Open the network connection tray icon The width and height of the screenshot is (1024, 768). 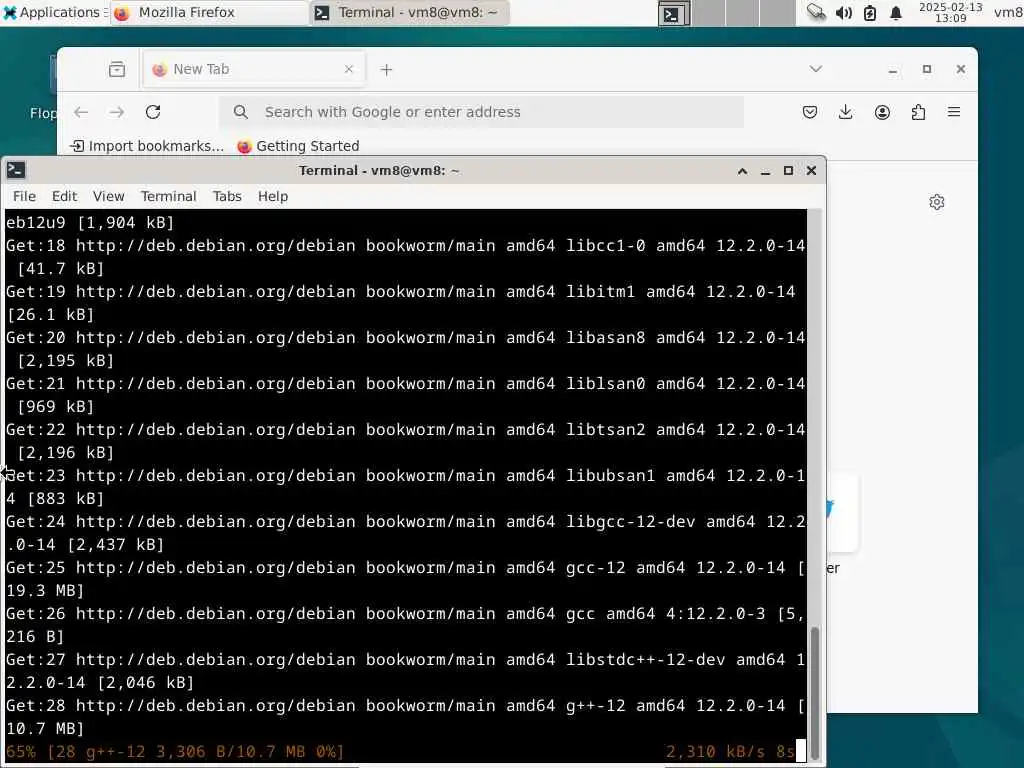(x=816, y=12)
